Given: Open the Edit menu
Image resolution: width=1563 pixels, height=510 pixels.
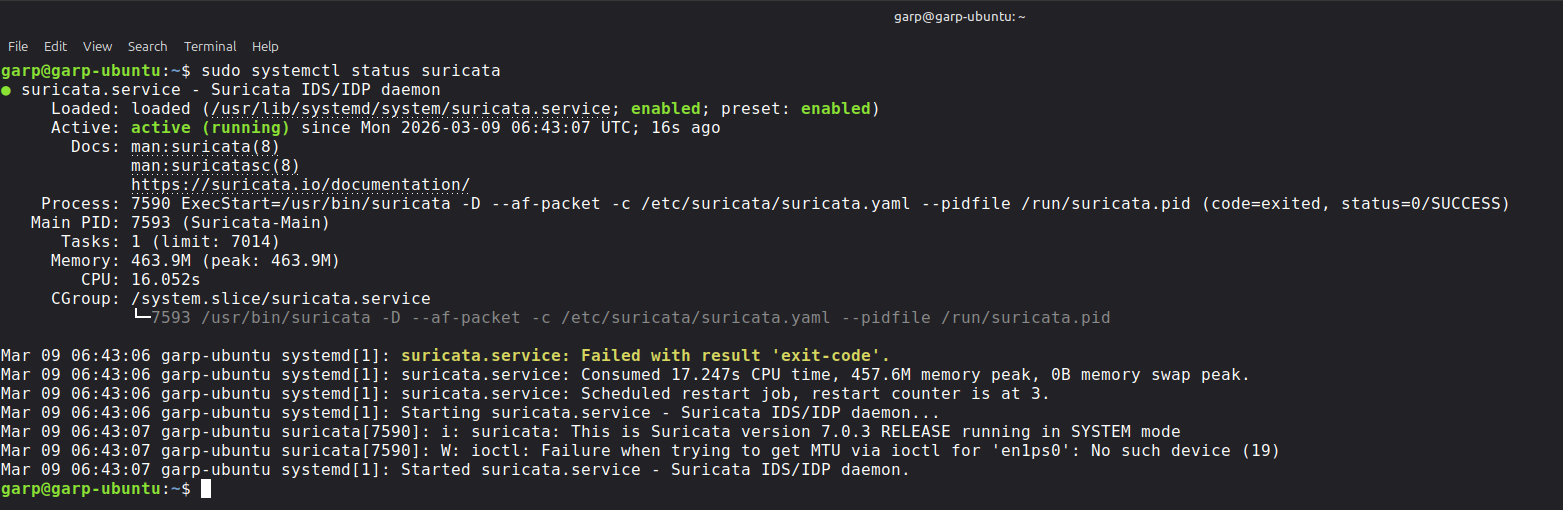Looking at the screenshot, I should pyautogui.click(x=55, y=46).
